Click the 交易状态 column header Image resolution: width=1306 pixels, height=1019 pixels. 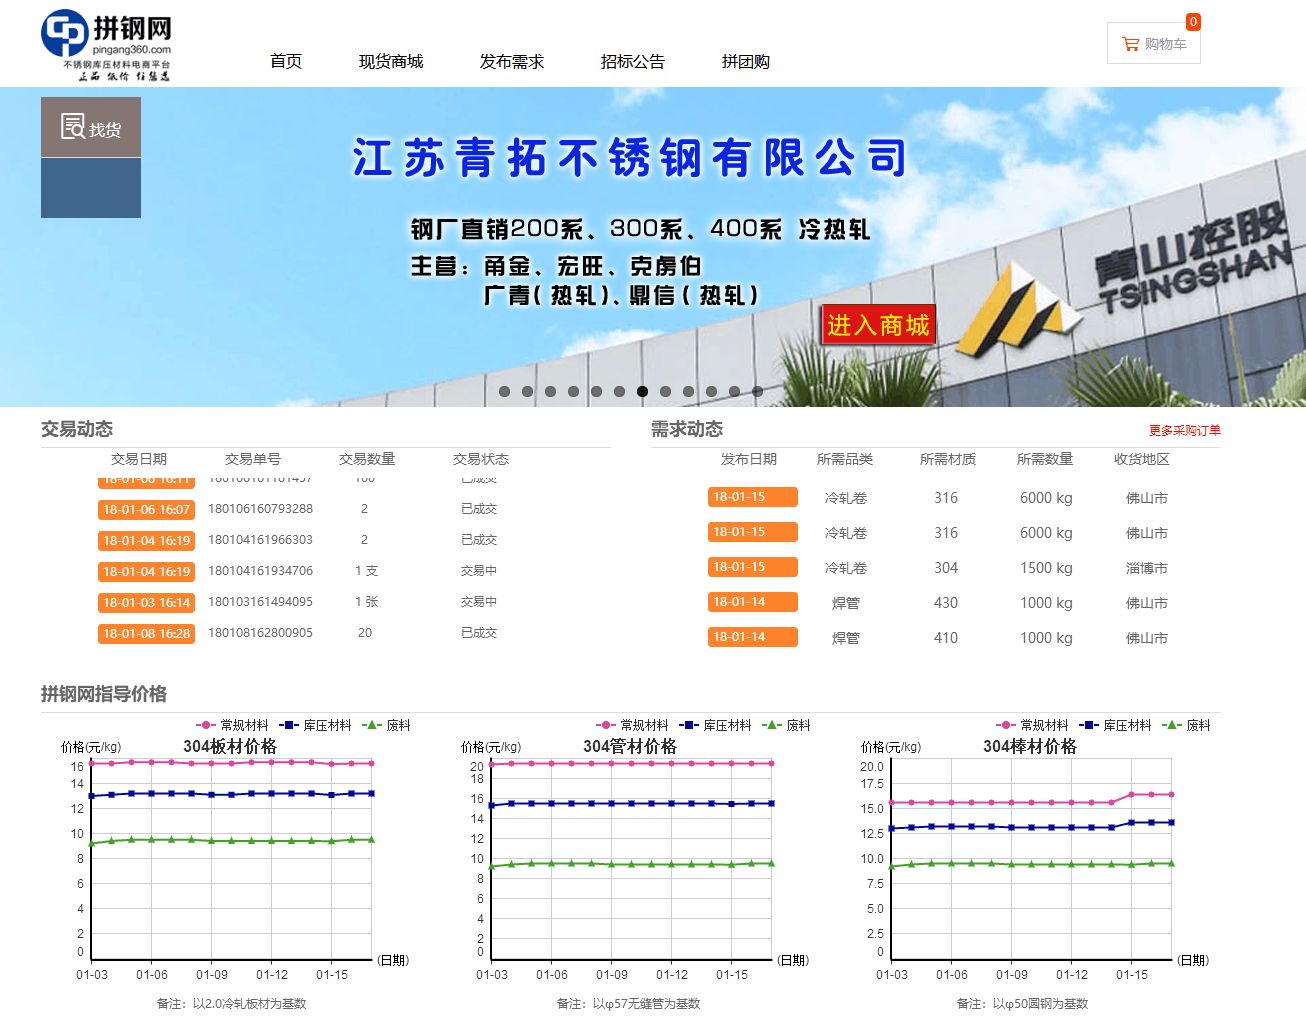(x=481, y=459)
